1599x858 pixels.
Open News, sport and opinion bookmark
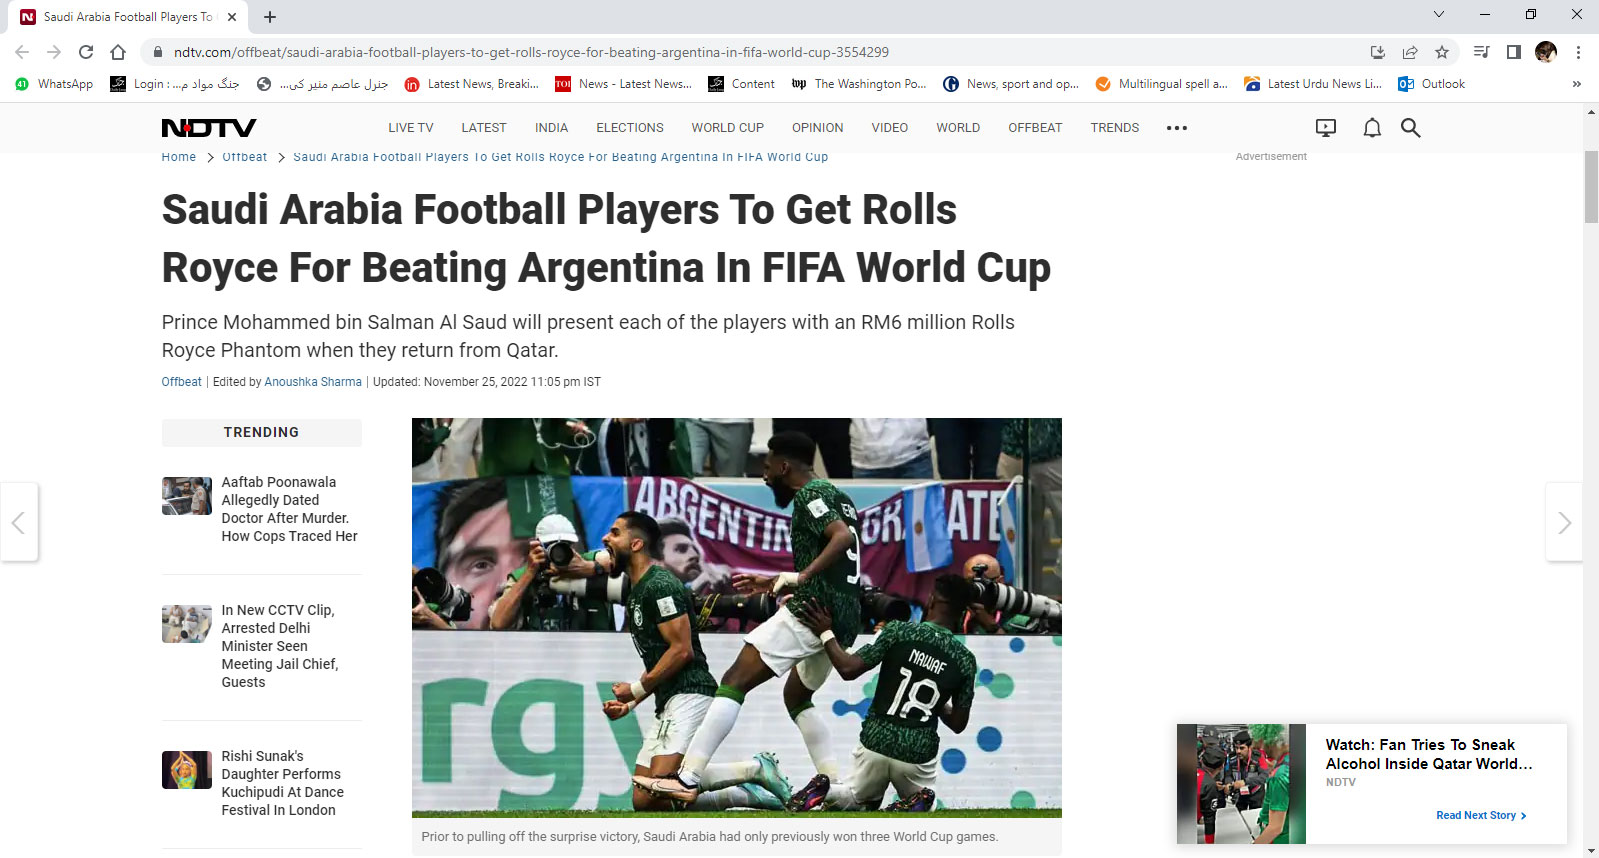point(1011,84)
